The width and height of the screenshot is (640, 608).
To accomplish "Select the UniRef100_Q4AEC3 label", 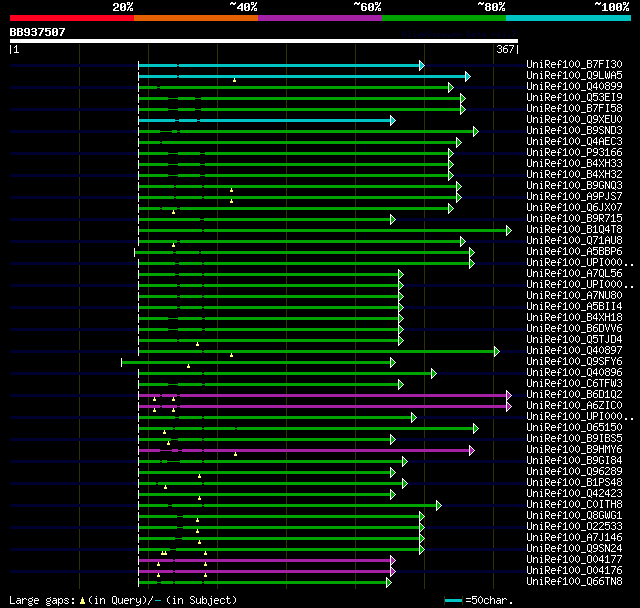I will point(574,142).
